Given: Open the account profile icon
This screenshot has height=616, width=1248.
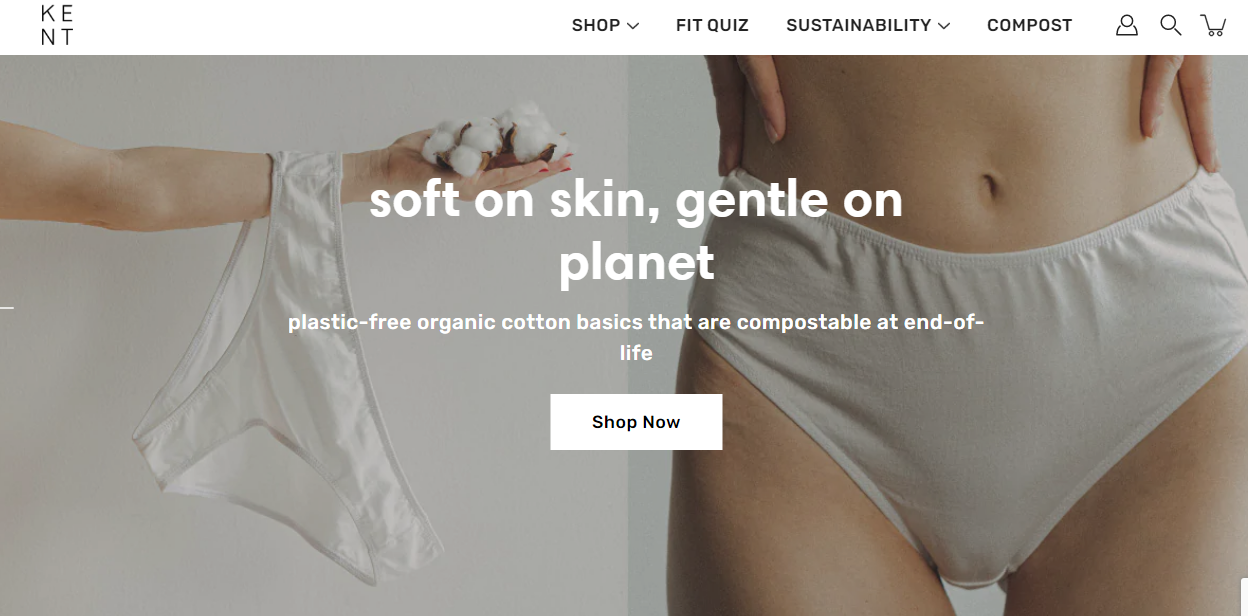Looking at the screenshot, I should pyautogui.click(x=1127, y=25).
